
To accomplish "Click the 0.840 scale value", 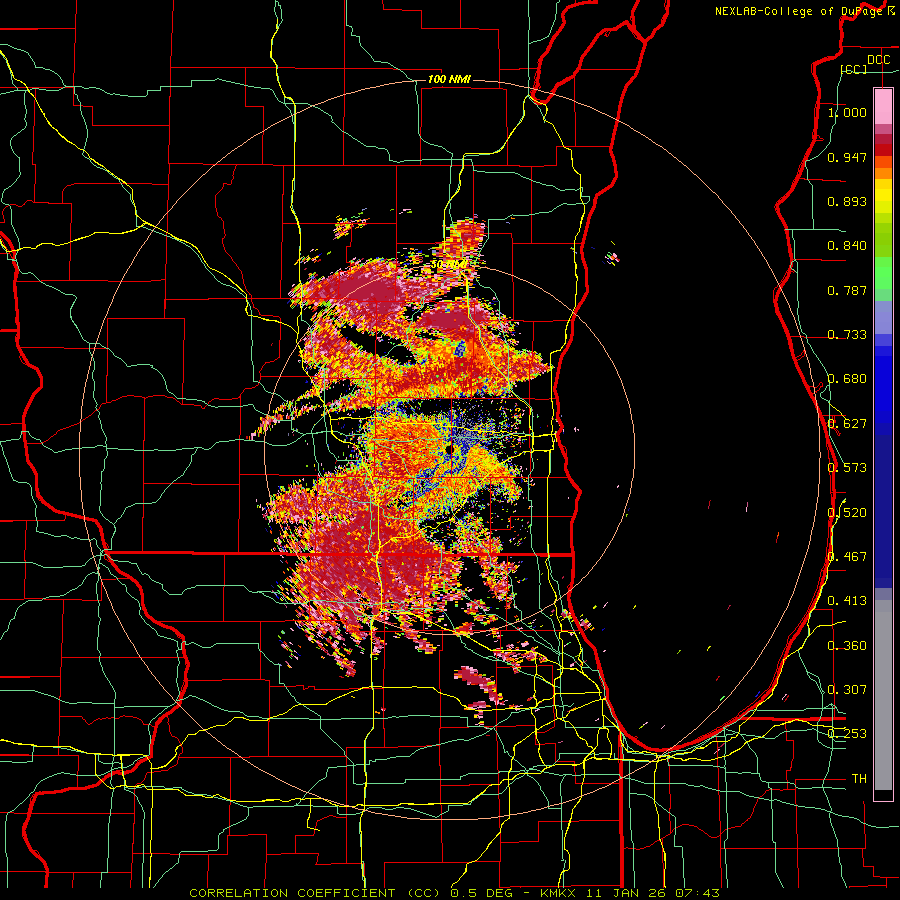I will [847, 246].
